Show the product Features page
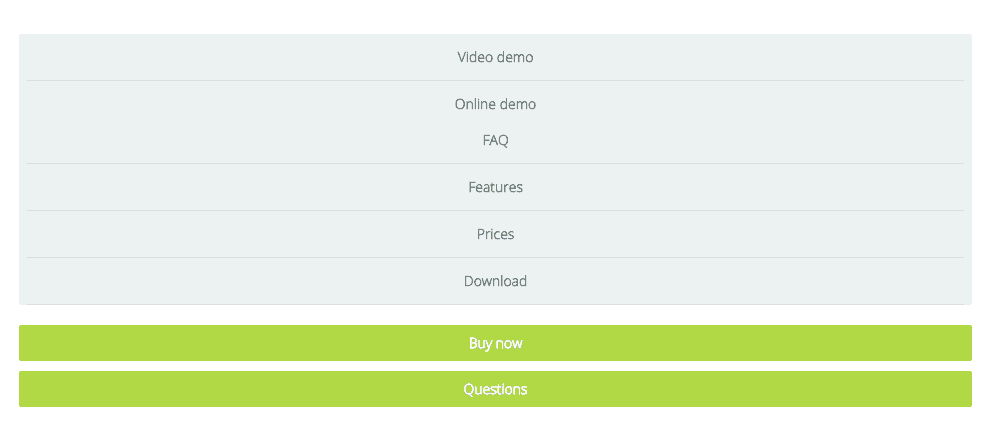This screenshot has height=421, width=1007. (495, 187)
